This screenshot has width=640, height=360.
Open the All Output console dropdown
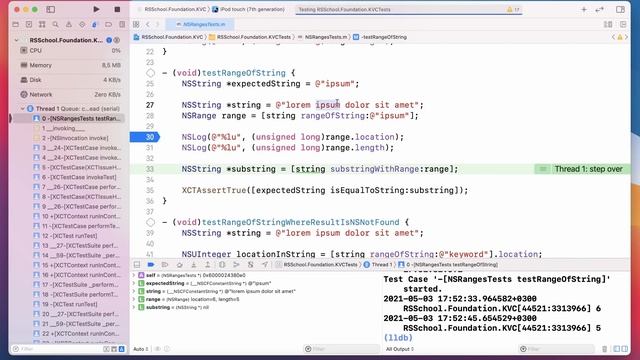[400, 349]
